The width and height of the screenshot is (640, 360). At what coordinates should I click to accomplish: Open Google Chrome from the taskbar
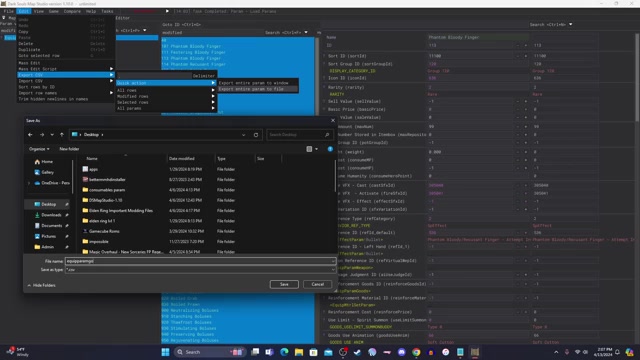click(416, 352)
